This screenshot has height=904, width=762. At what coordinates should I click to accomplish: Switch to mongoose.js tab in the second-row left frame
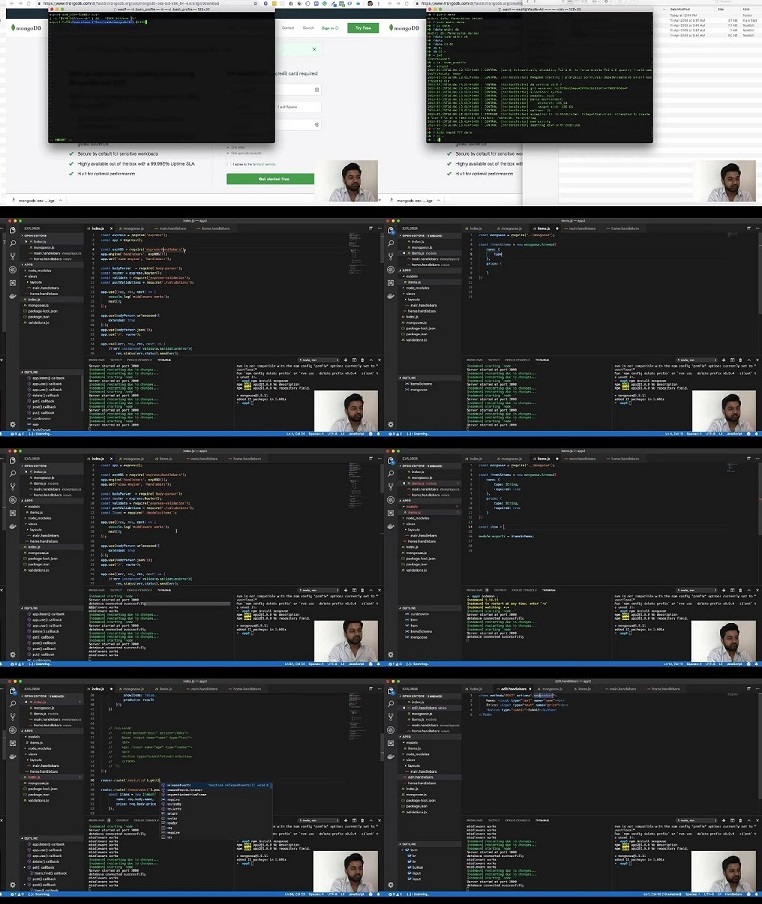pyautogui.click(x=133, y=228)
